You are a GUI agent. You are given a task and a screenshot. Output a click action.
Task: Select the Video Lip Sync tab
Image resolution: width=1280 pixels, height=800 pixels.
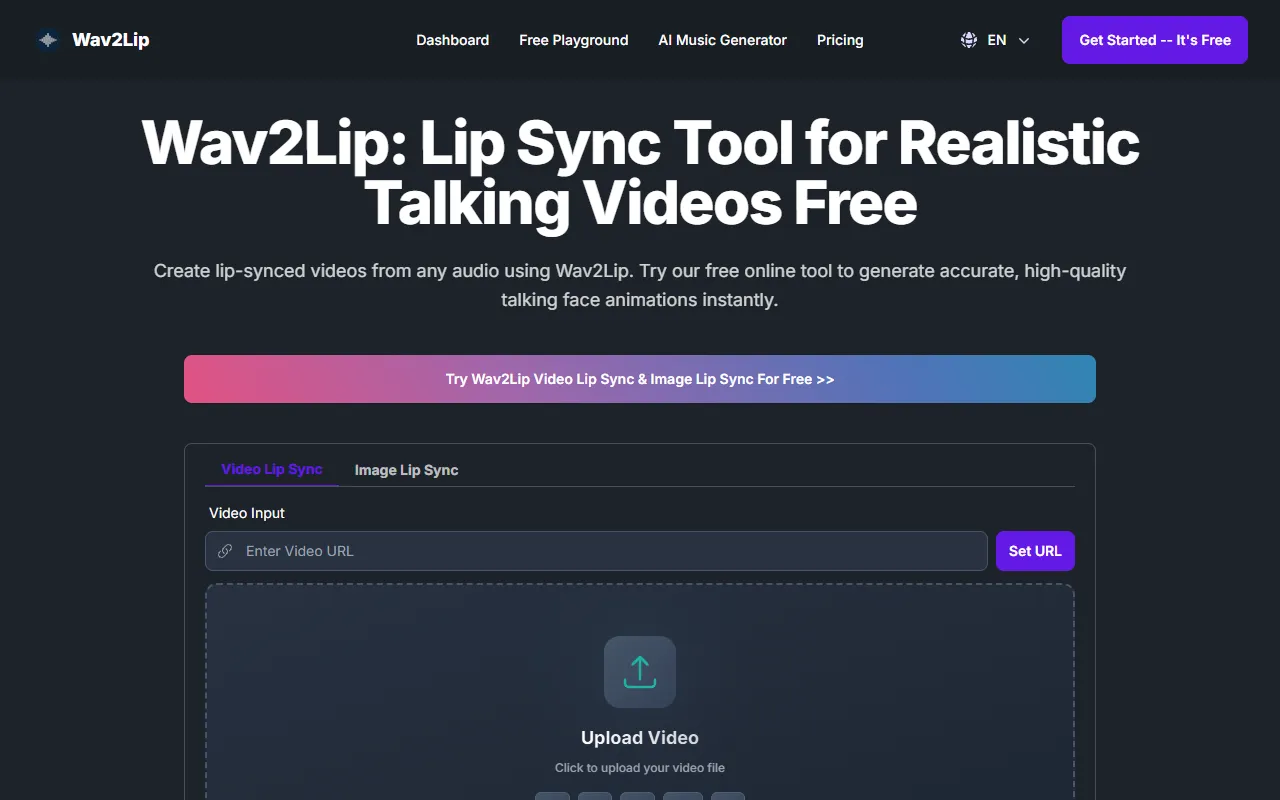click(271, 469)
